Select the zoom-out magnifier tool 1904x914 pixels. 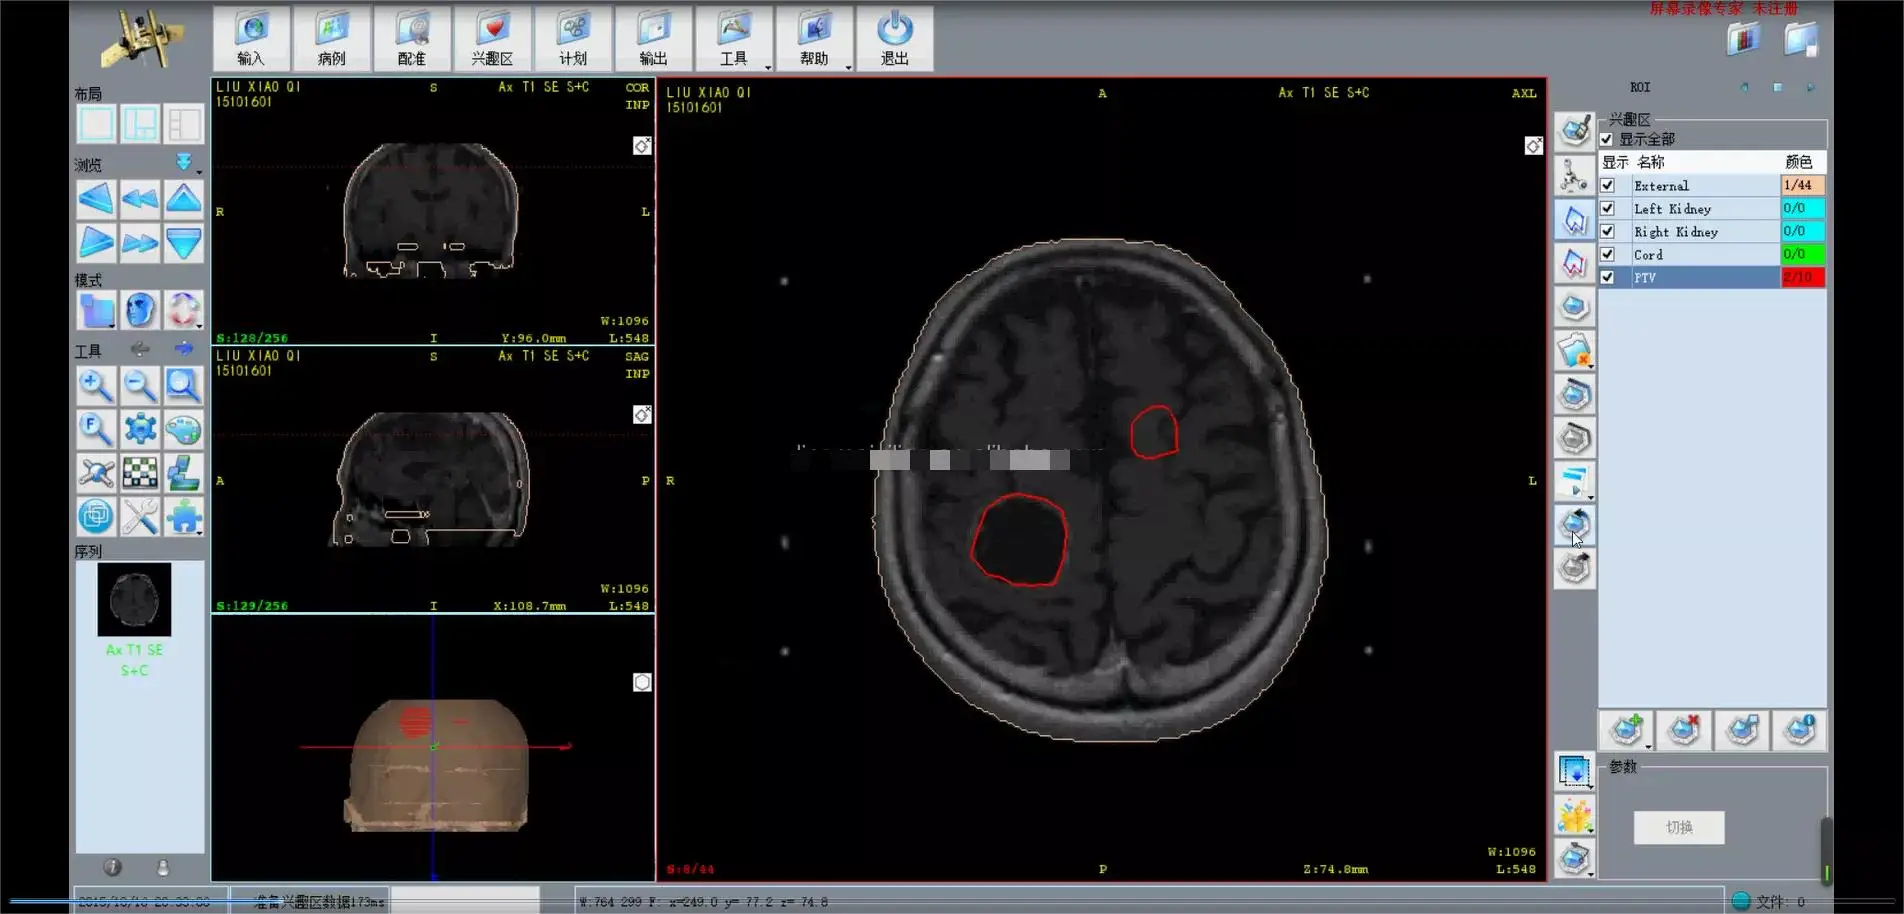[140, 386]
